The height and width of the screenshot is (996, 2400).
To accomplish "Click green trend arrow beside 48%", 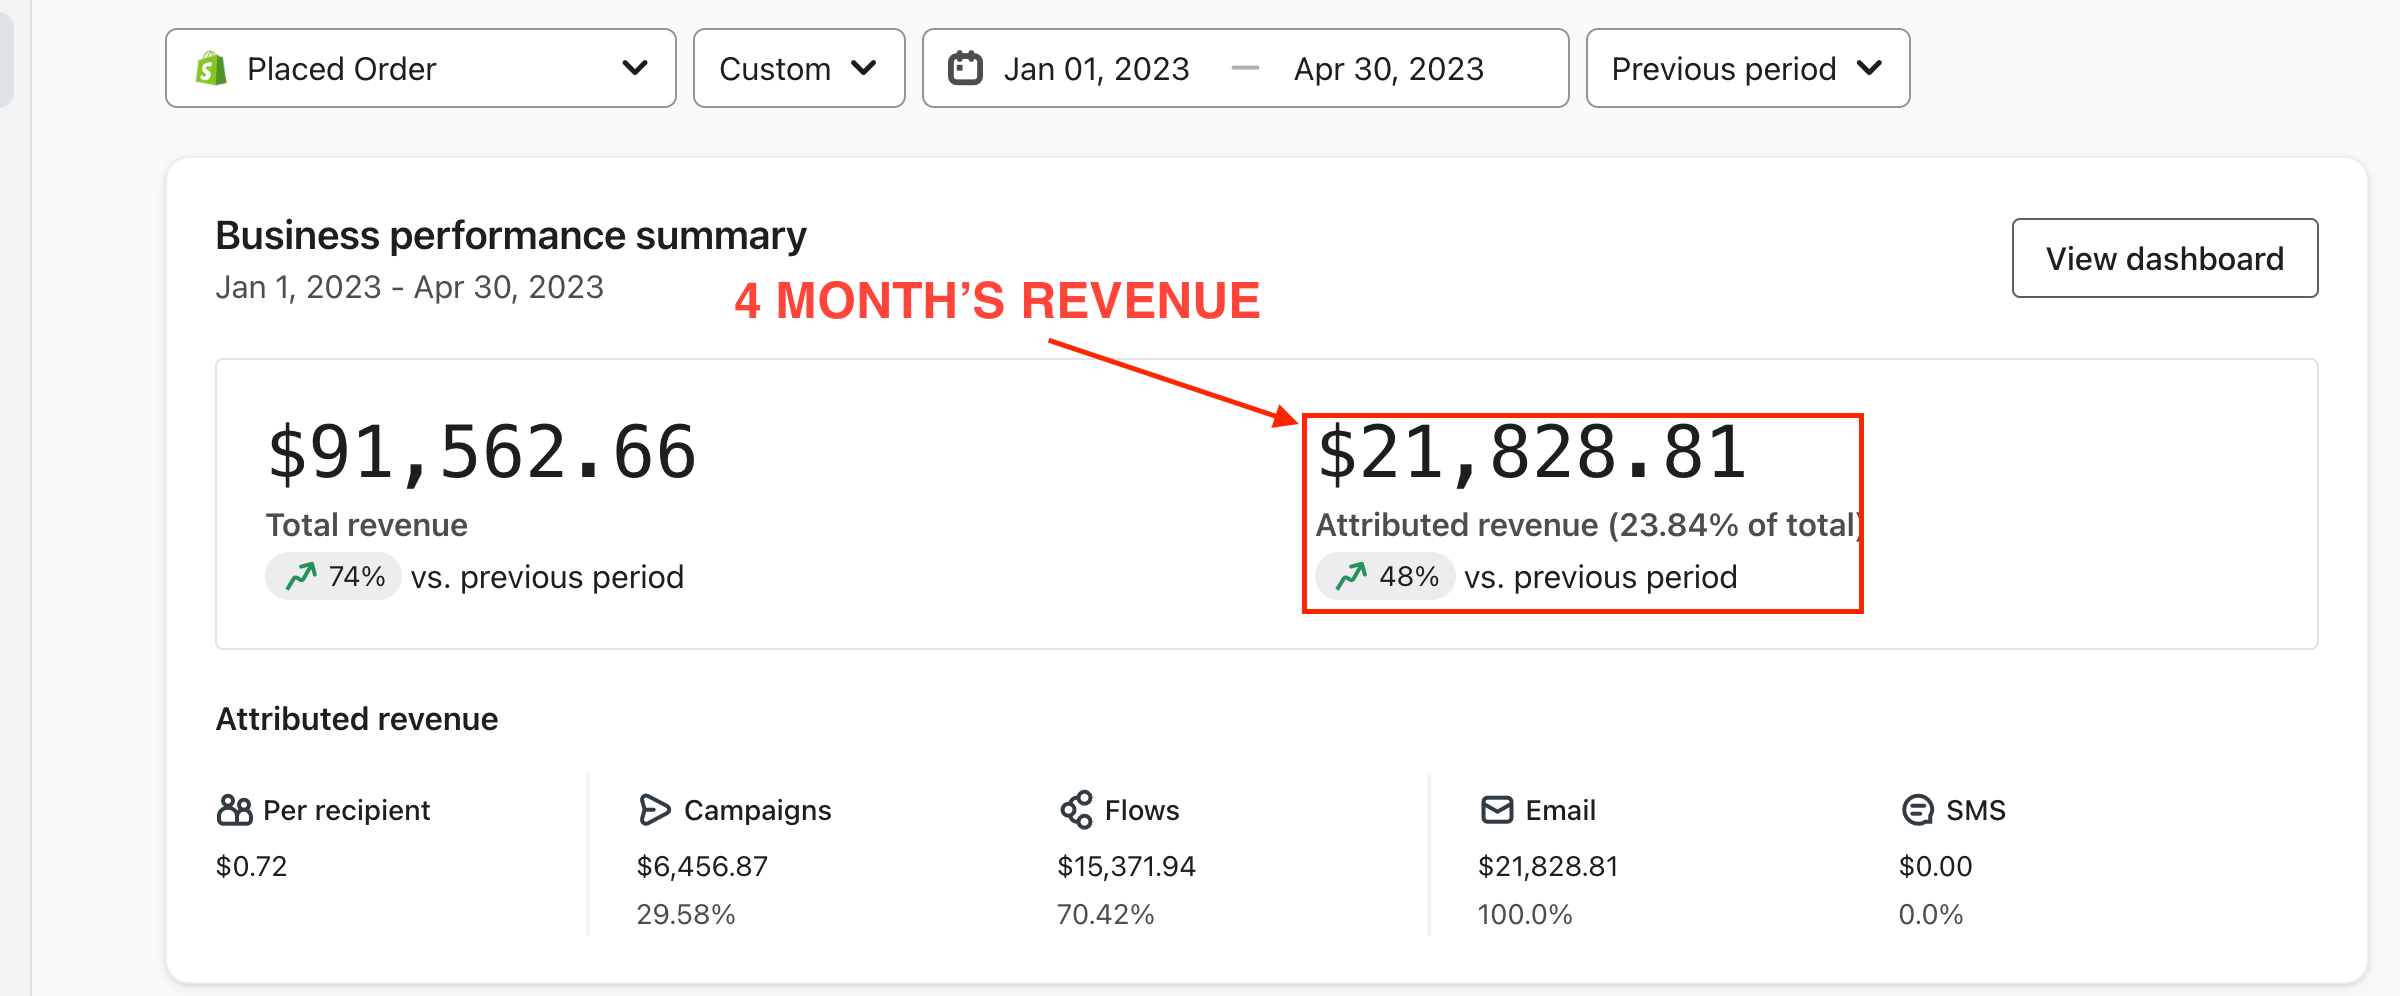I will [1351, 577].
